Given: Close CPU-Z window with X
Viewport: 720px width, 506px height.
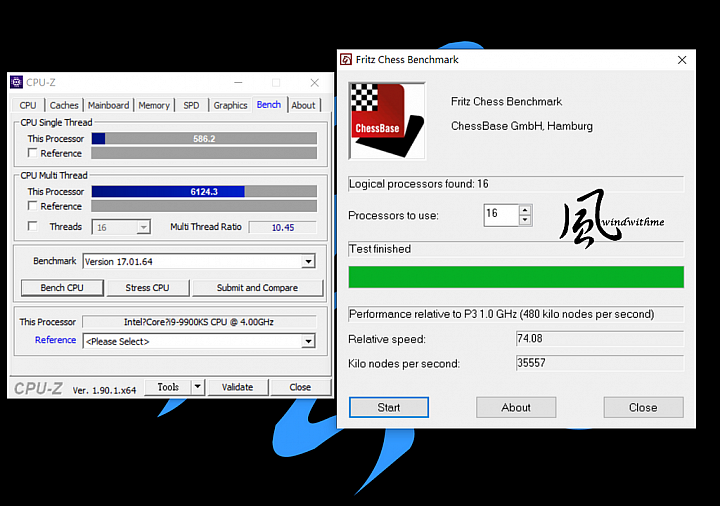Looking at the screenshot, I should [x=315, y=83].
